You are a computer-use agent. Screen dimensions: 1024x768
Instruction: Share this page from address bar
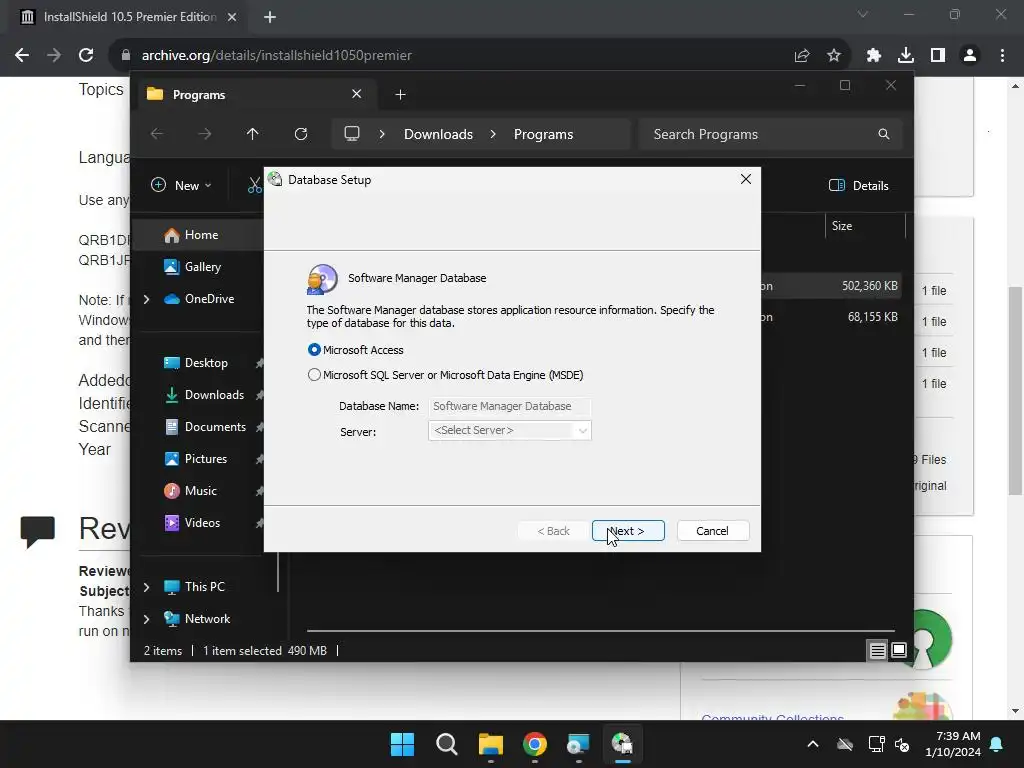click(x=802, y=56)
